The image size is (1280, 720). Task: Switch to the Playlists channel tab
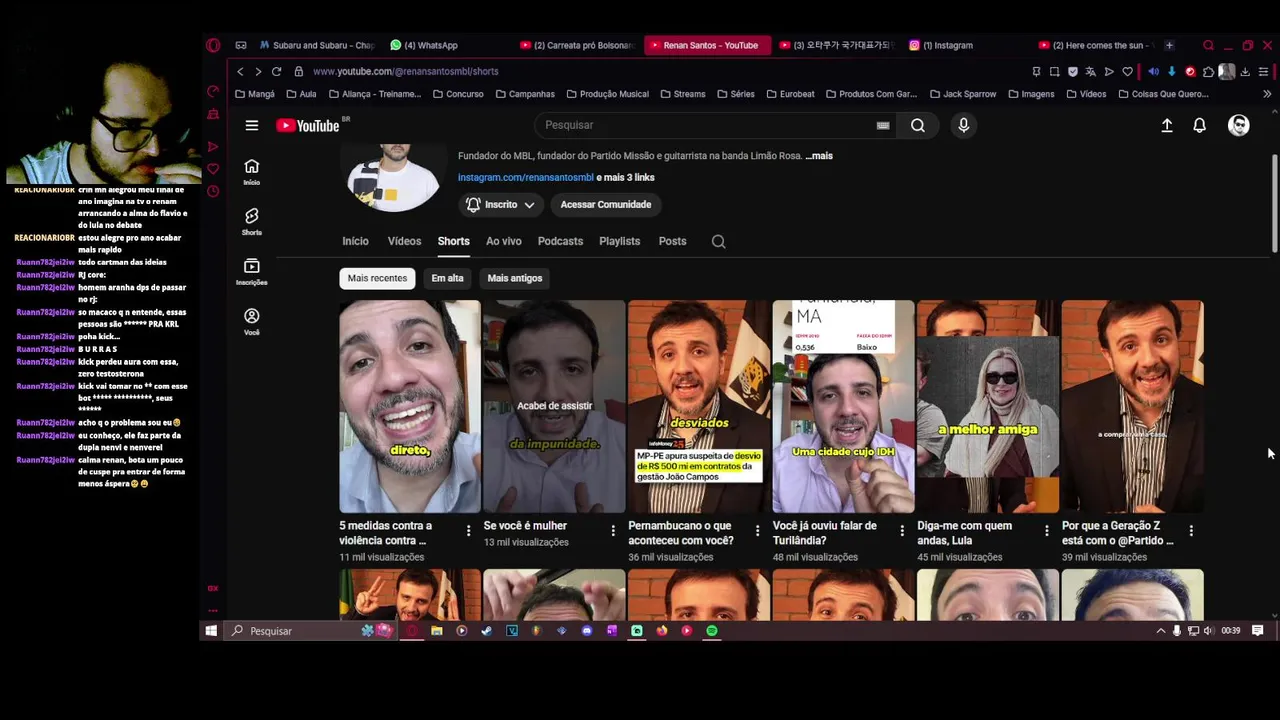(620, 241)
